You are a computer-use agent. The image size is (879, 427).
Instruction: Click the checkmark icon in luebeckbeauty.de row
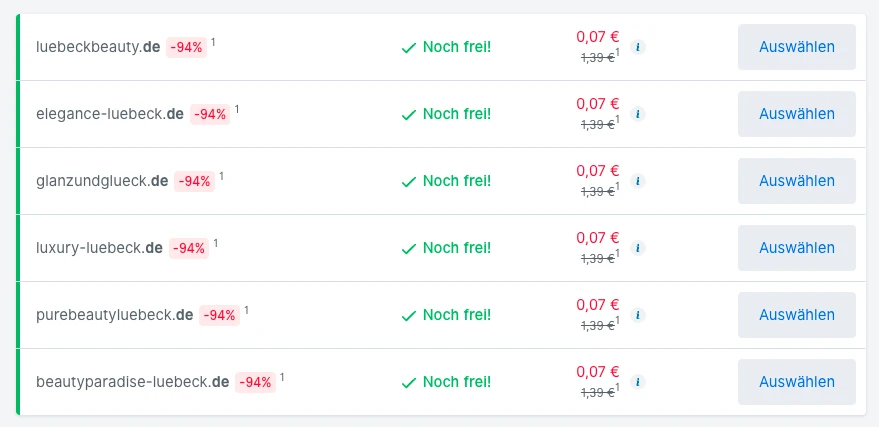(408, 47)
